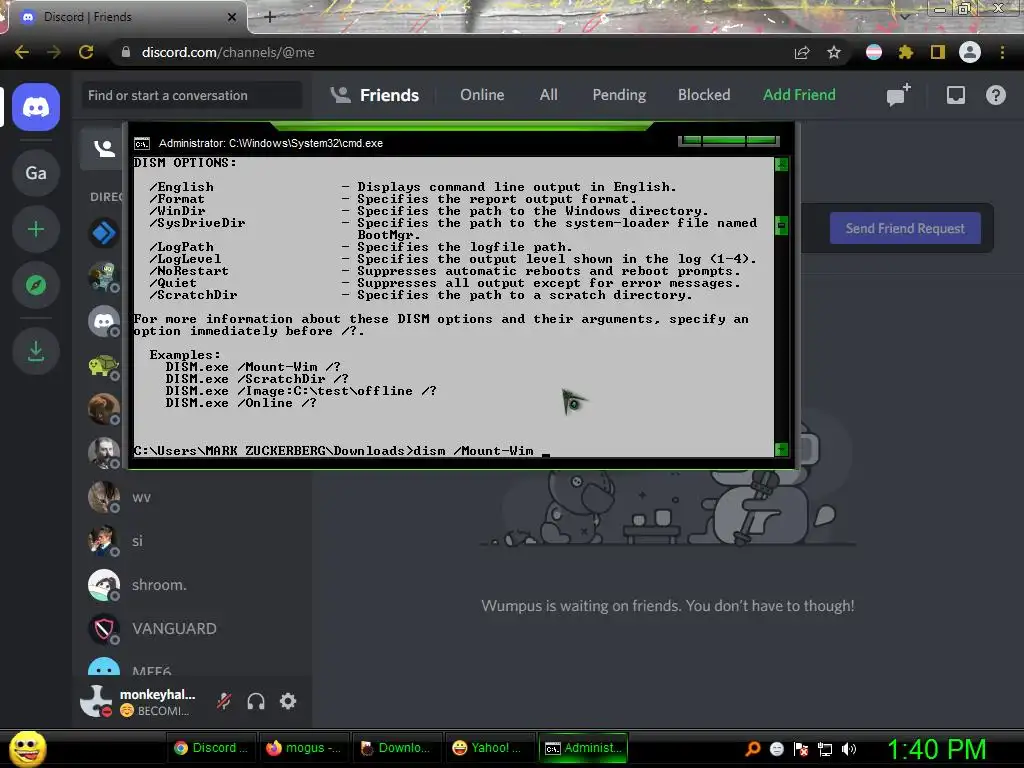Open the grey Discord-logo avatar direct message
Viewport: 1024px width, 768px height.
click(x=104, y=321)
